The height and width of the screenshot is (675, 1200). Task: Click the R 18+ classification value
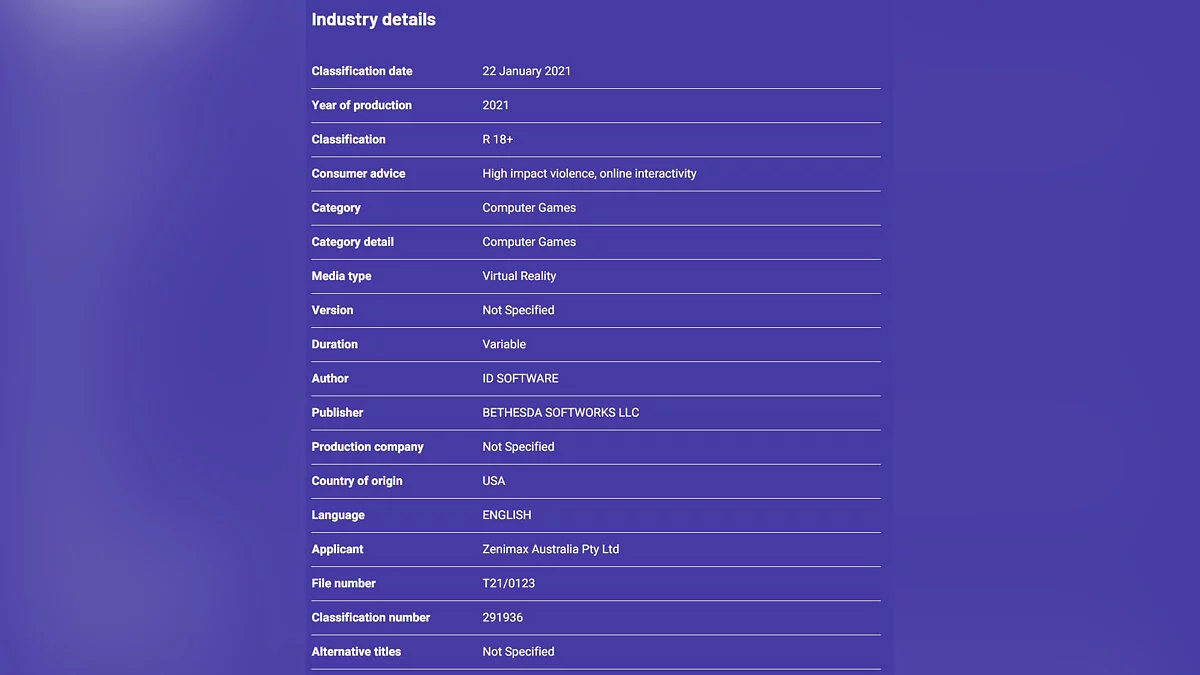497,140
